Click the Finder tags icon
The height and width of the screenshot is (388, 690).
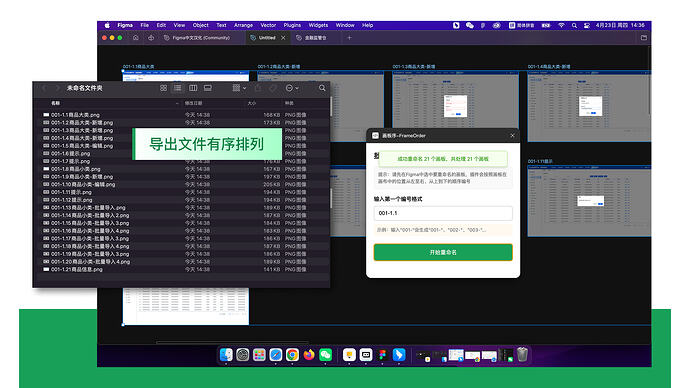pos(273,88)
